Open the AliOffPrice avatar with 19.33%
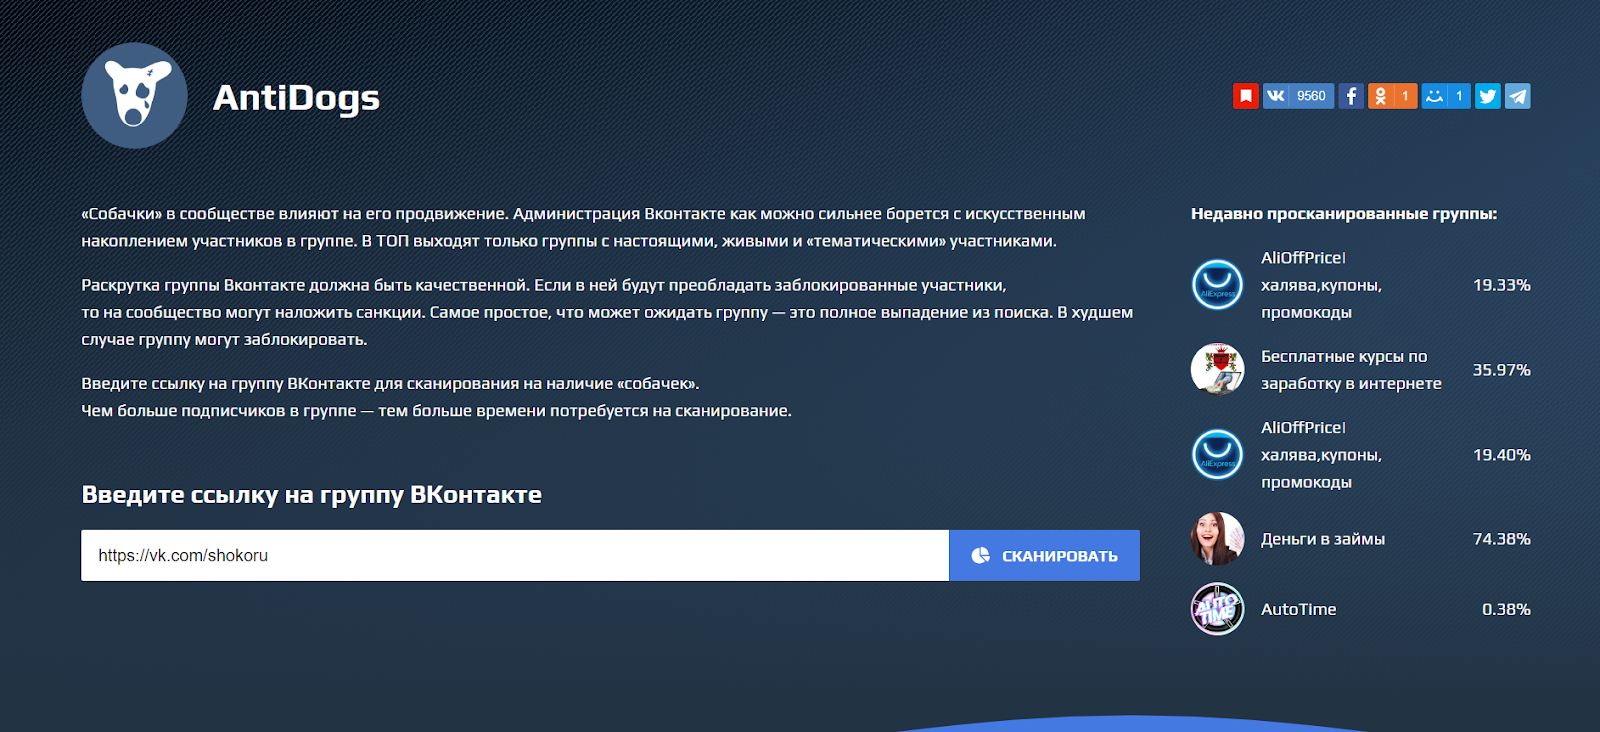This screenshot has width=1600, height=732. coord(1217,285)
